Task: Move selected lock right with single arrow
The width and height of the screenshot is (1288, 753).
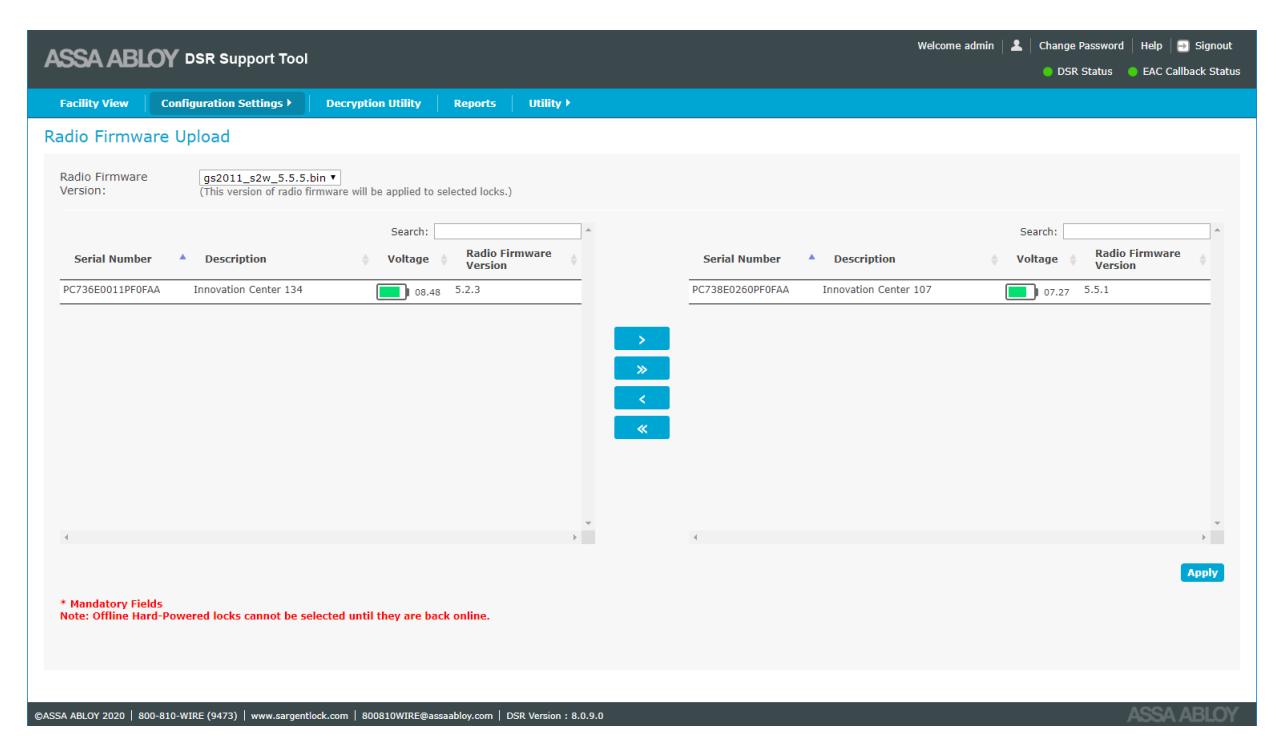Action: (x=642, y=338)
